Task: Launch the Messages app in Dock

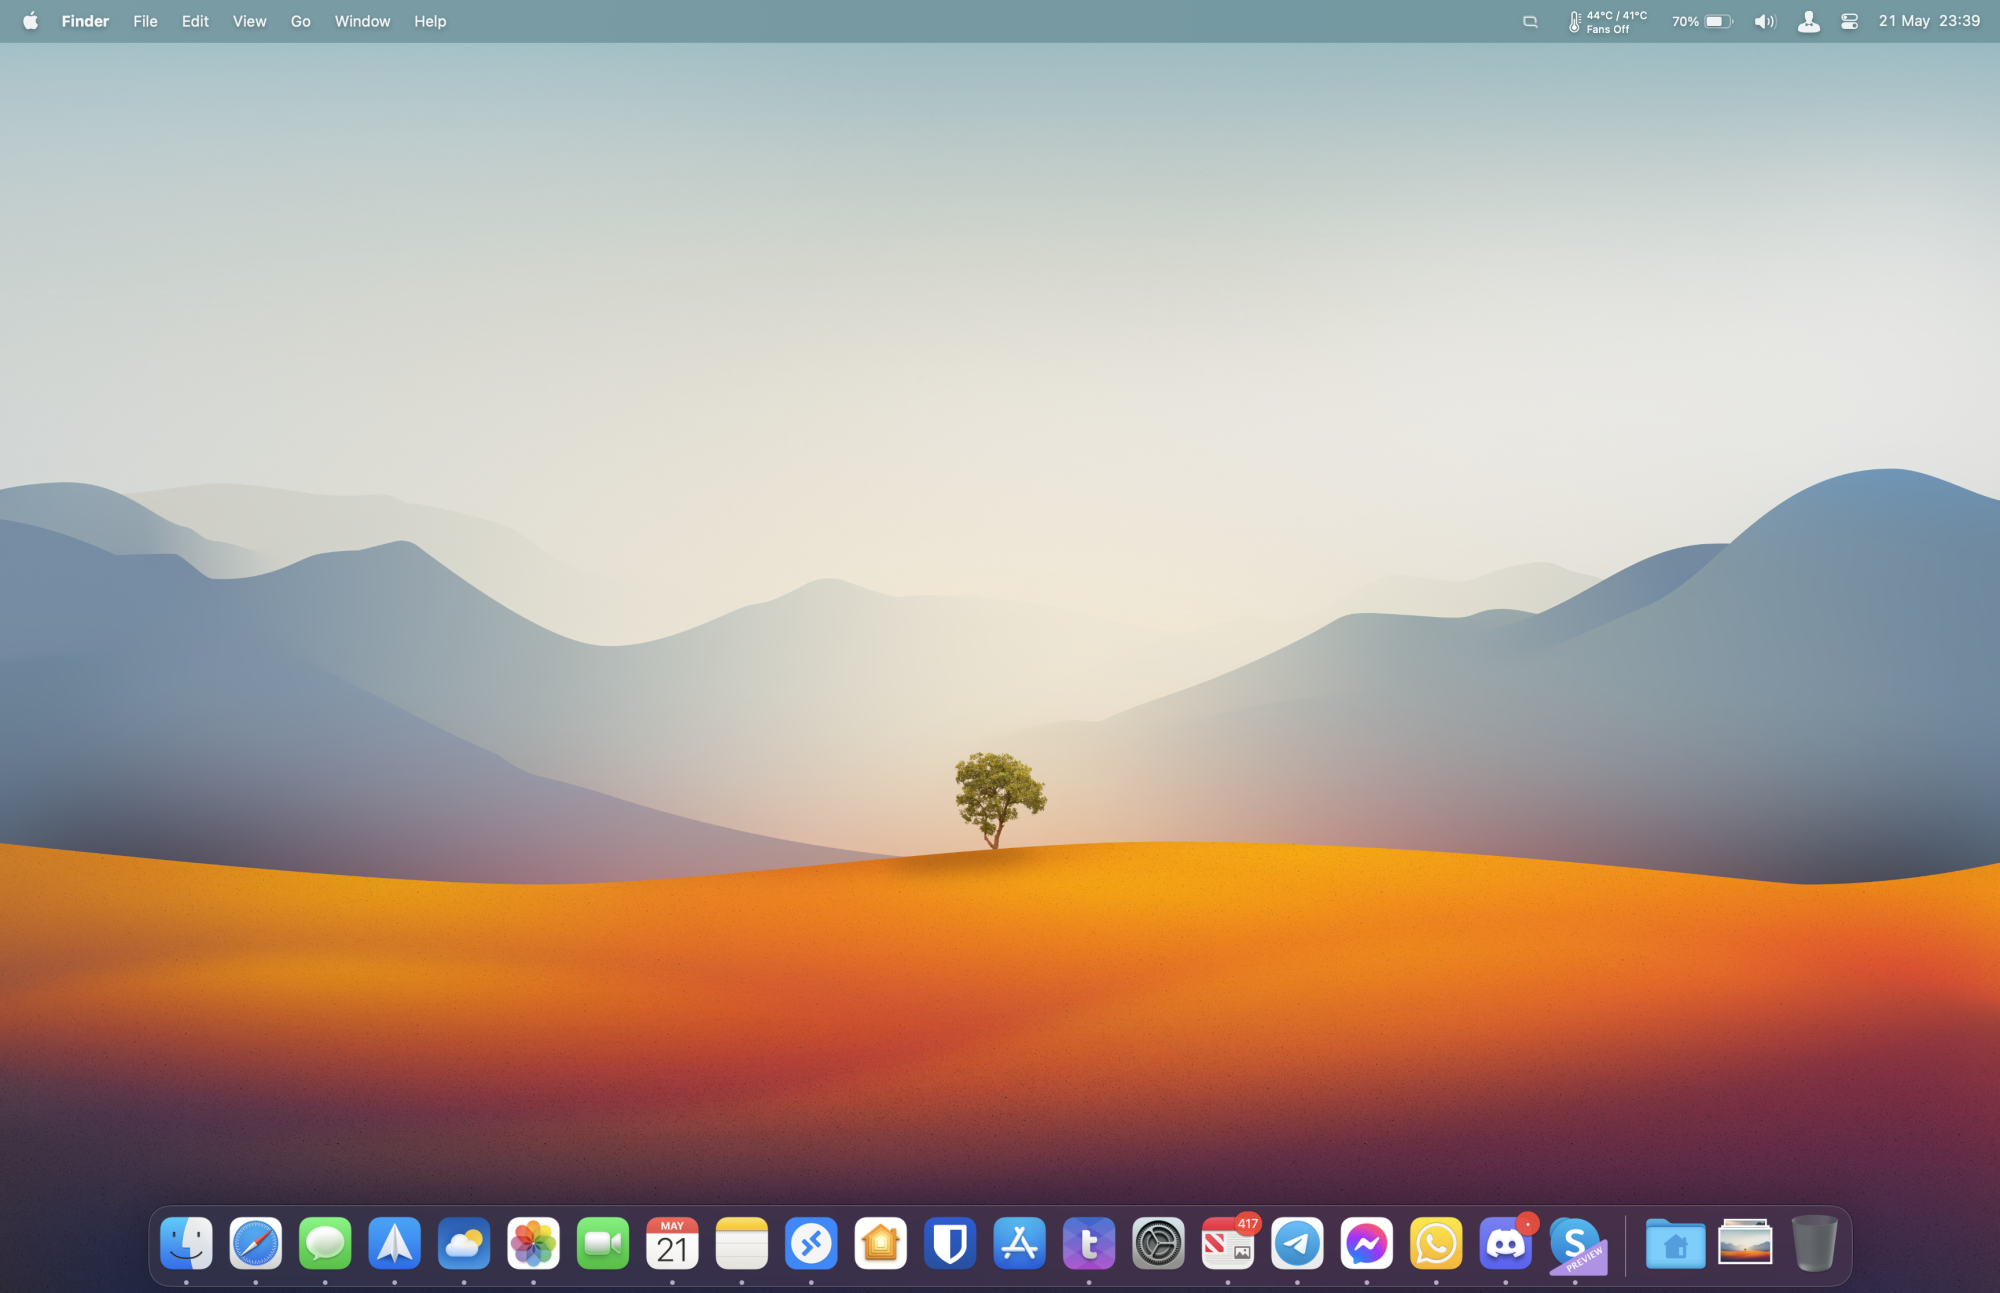Action: (325, 1244)
